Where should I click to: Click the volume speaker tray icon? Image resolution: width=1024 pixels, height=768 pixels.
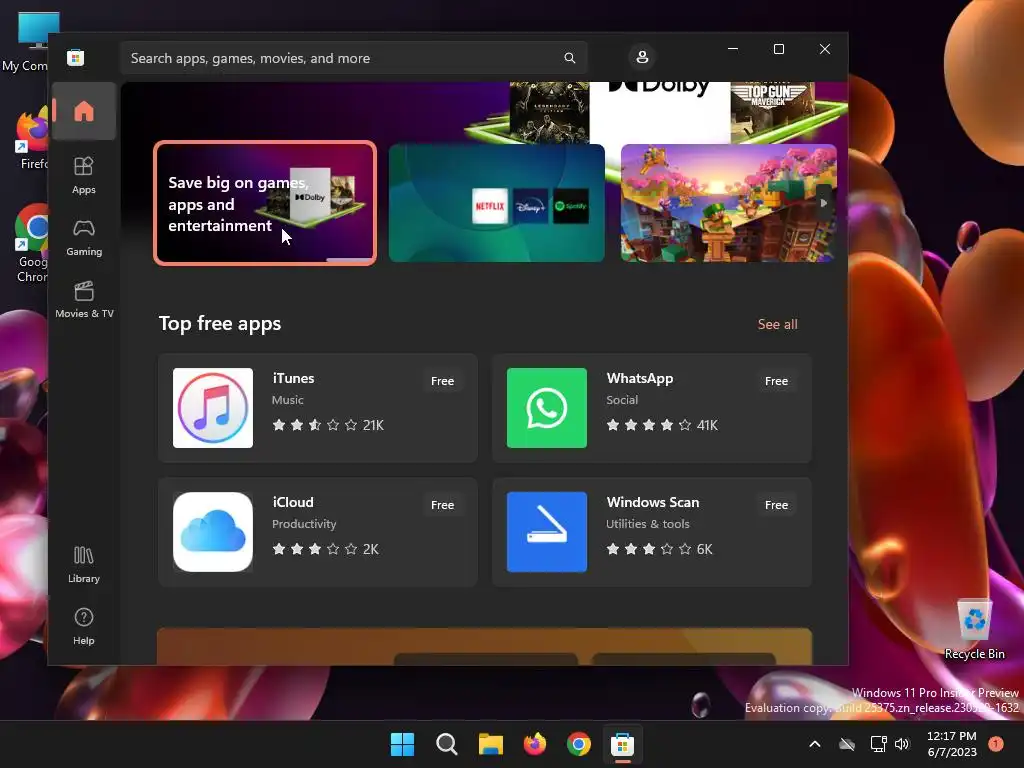(x=902, y=744)
